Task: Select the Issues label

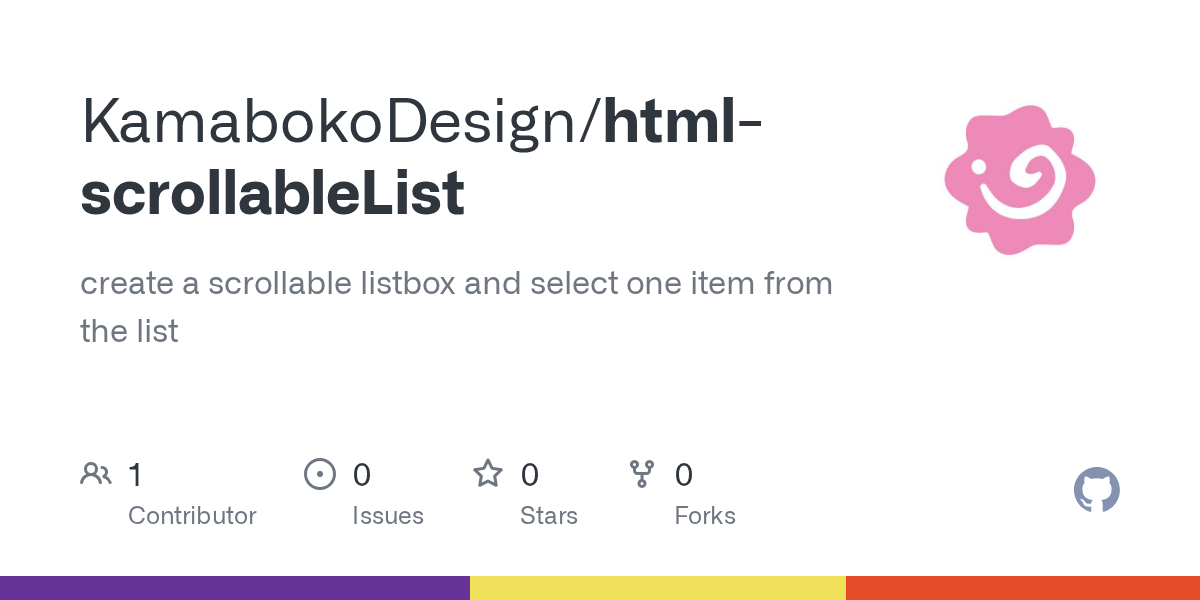Action: click(x=388, y=516)
